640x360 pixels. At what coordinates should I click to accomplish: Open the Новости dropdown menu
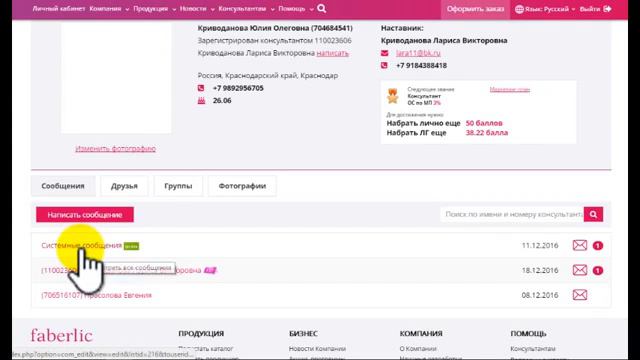pyautogui.click(x=197, y=9)
